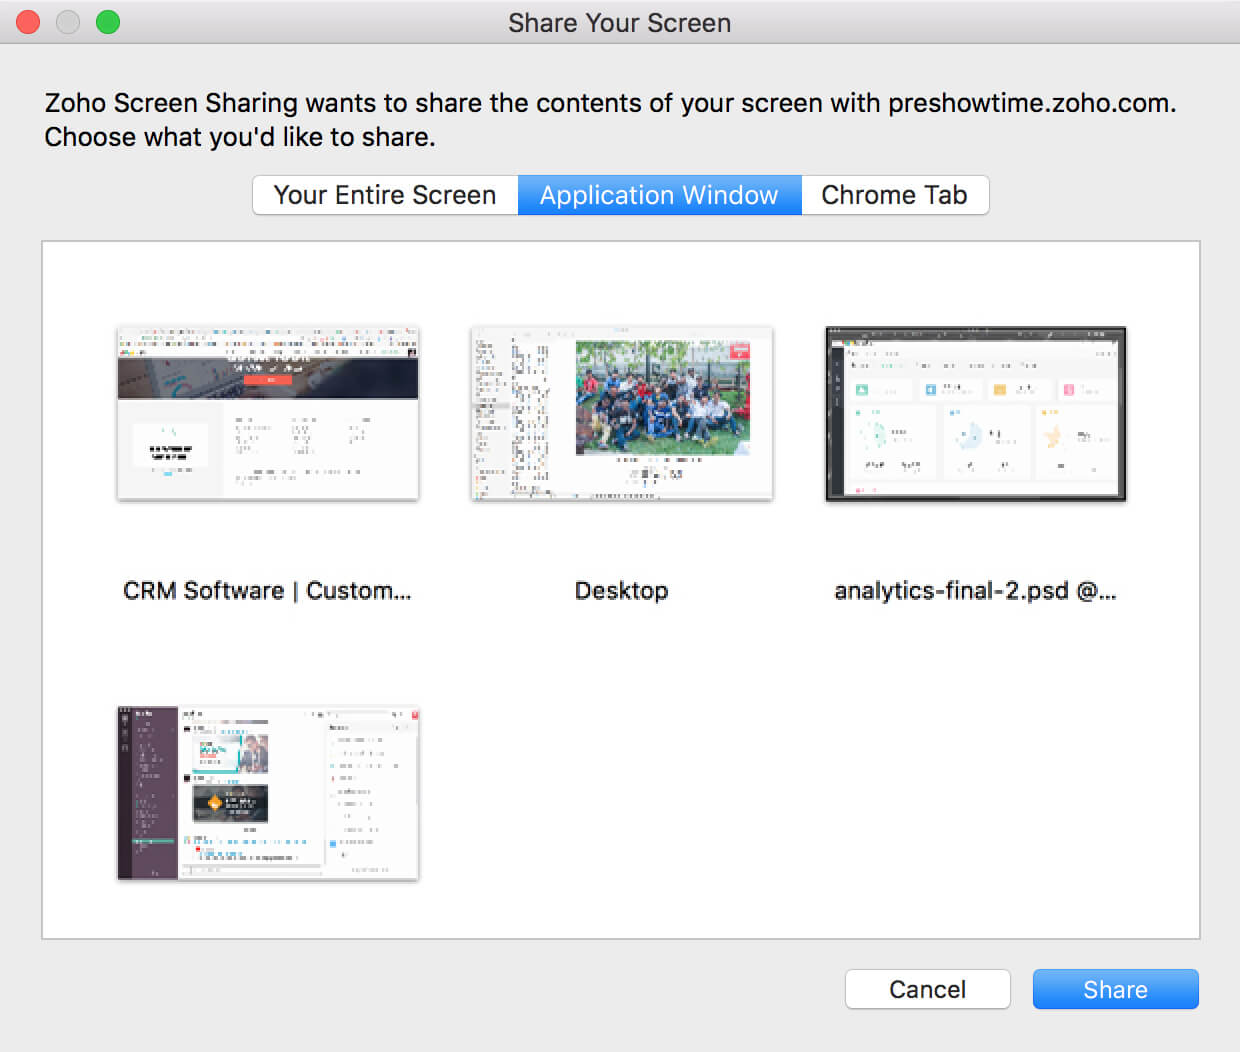The width and height of the screenshot is (1240, 1052).
Task: Click the 'analytics-final-2.psd @...' label
Action: tap(976, 591)
